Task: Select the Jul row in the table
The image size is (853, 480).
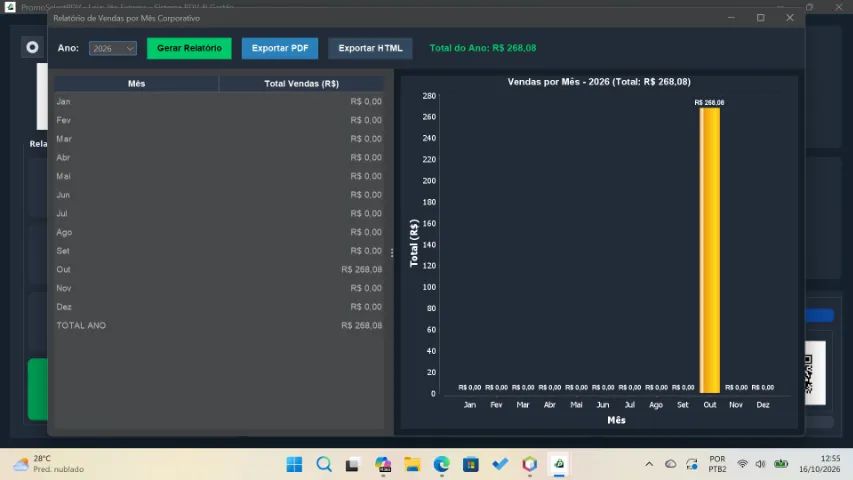Action: (219, 213)
